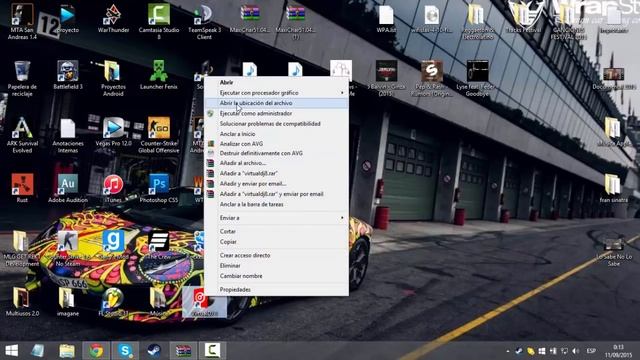Select 'Copiar' in the context menu
This screenshot has height=360, width=640.
click(x=228, y=242)
